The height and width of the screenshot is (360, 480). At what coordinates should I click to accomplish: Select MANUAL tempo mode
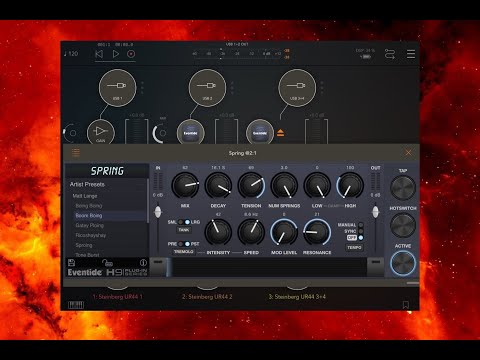click(361, 225)
